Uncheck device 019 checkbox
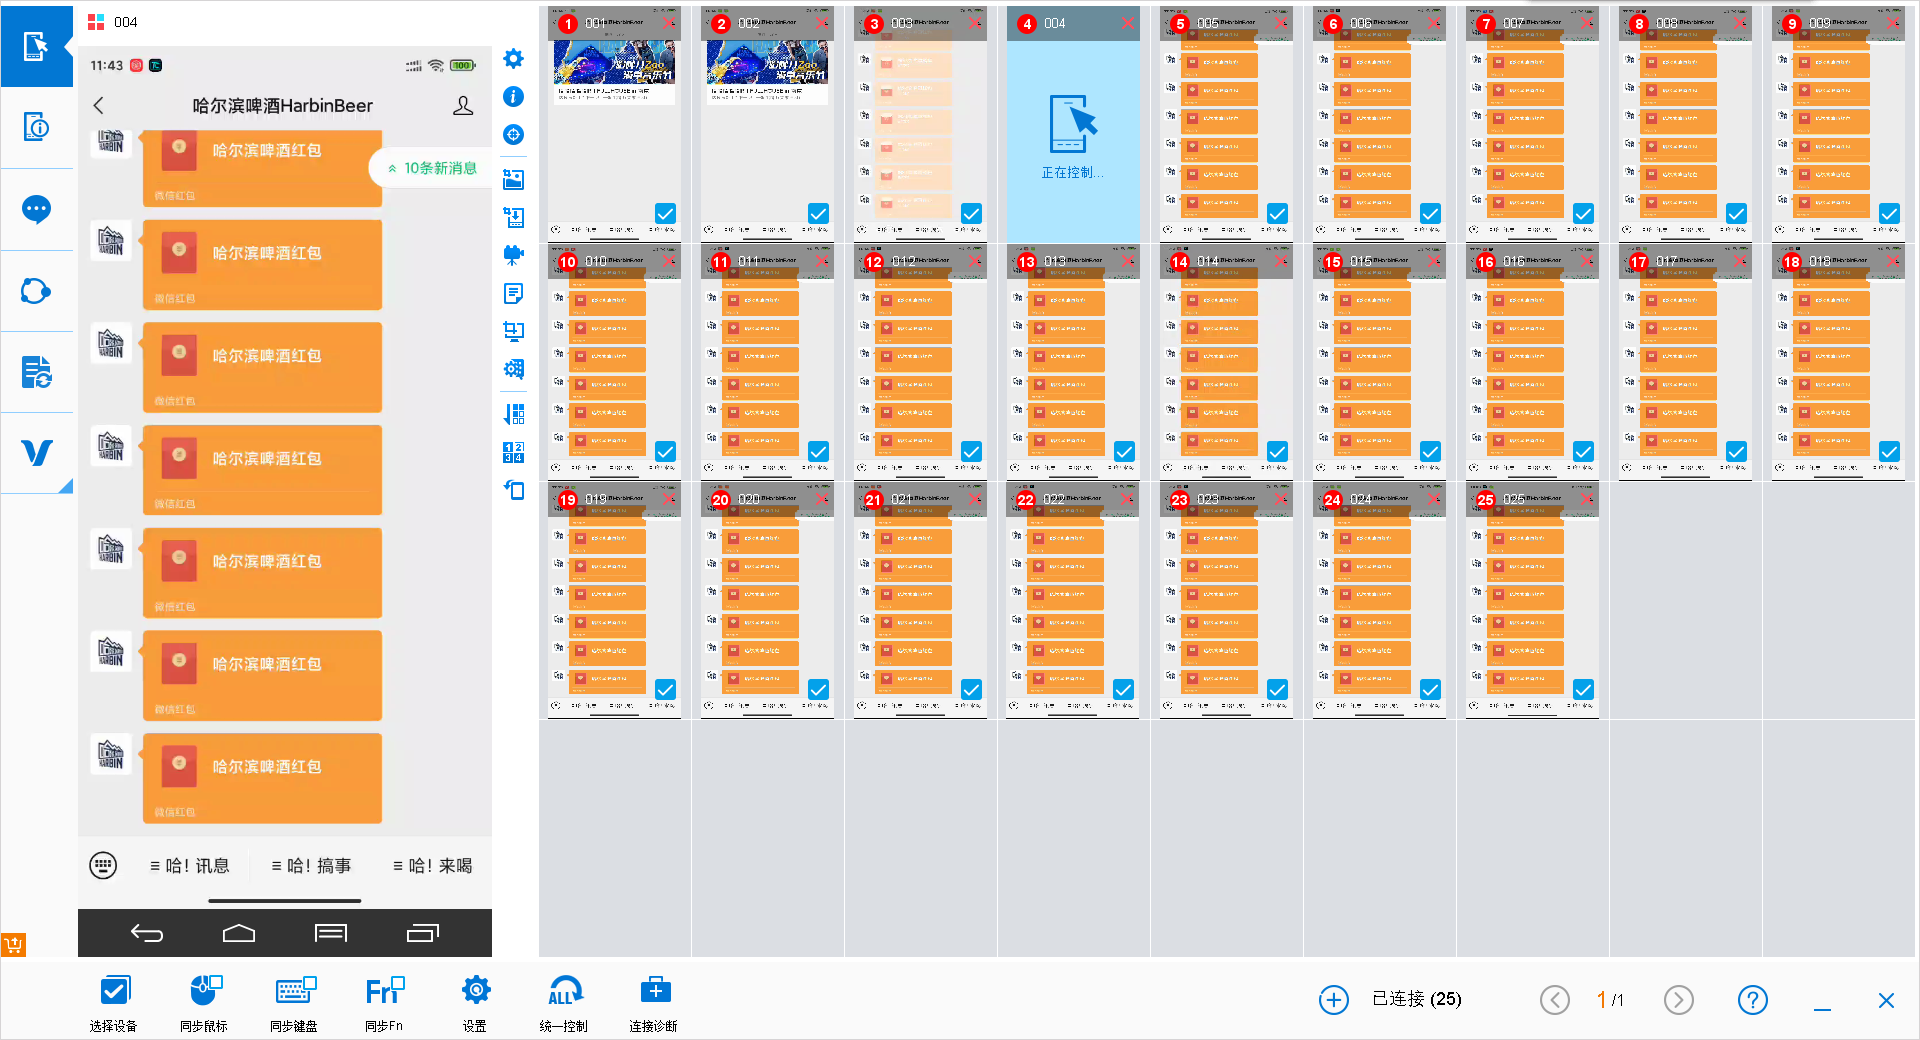 tap(665, 690)
